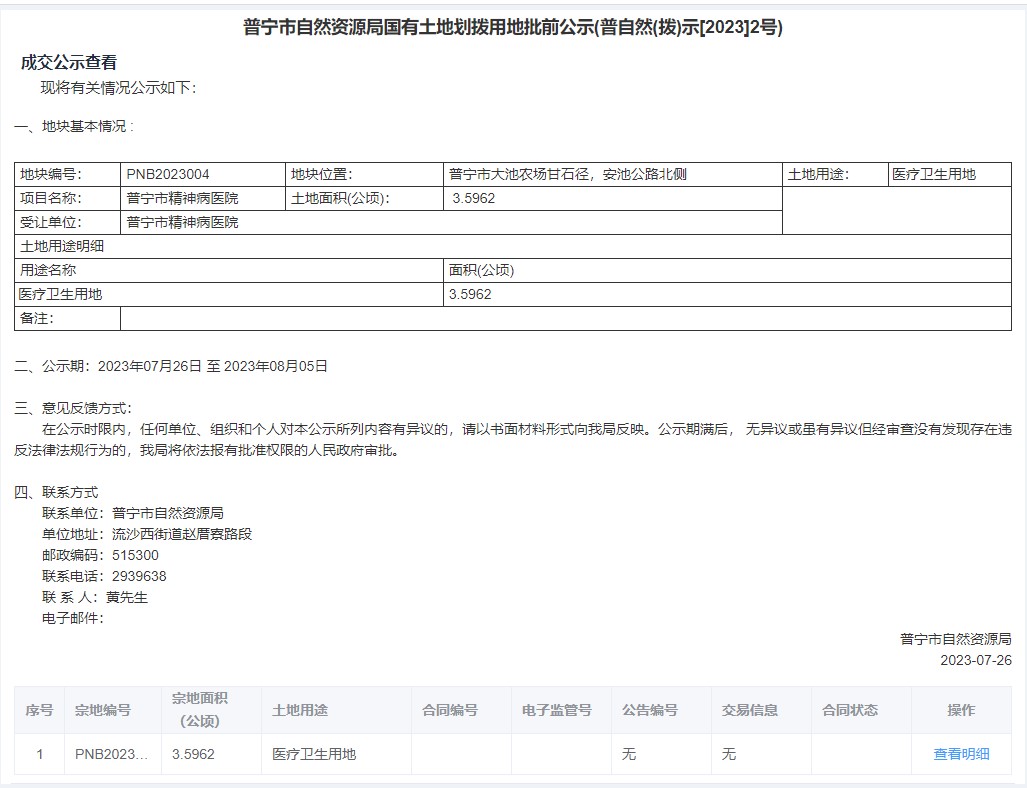
Task: Click the truncated PNB2023… cell in bottom table
Action: coord(112,754)
